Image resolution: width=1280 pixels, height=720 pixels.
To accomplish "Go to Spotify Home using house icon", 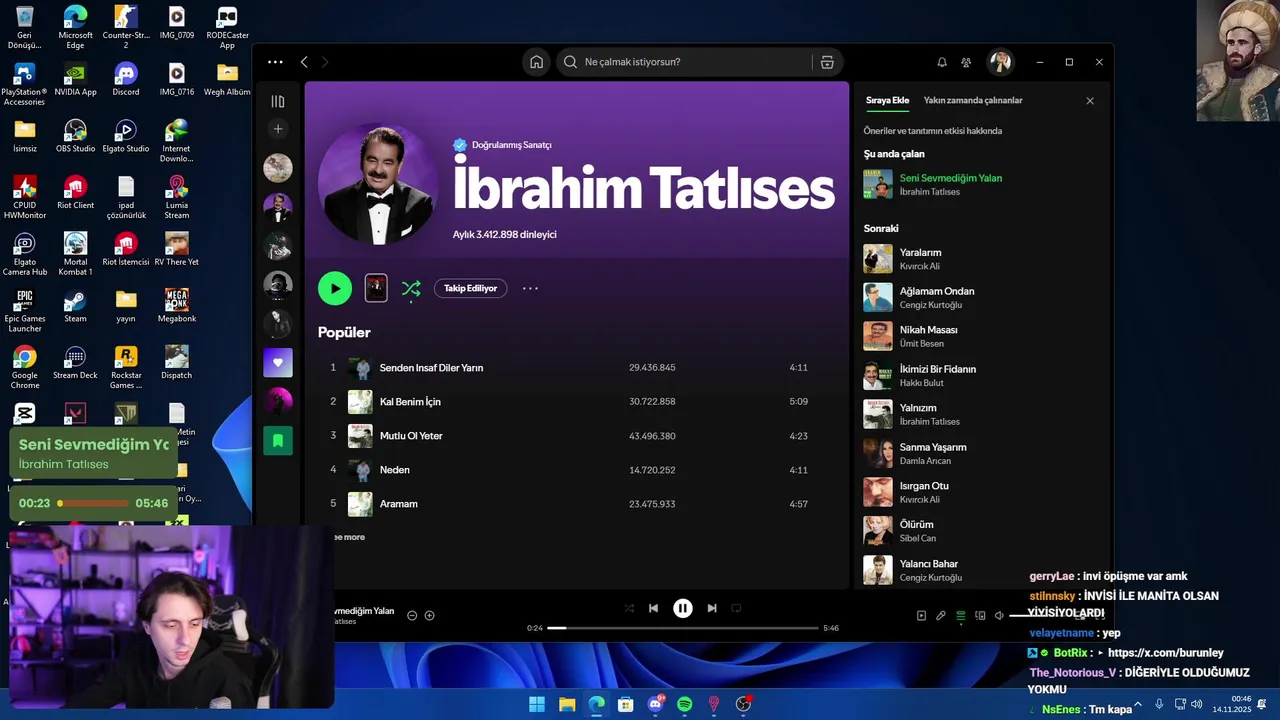I will coord(536,62).
